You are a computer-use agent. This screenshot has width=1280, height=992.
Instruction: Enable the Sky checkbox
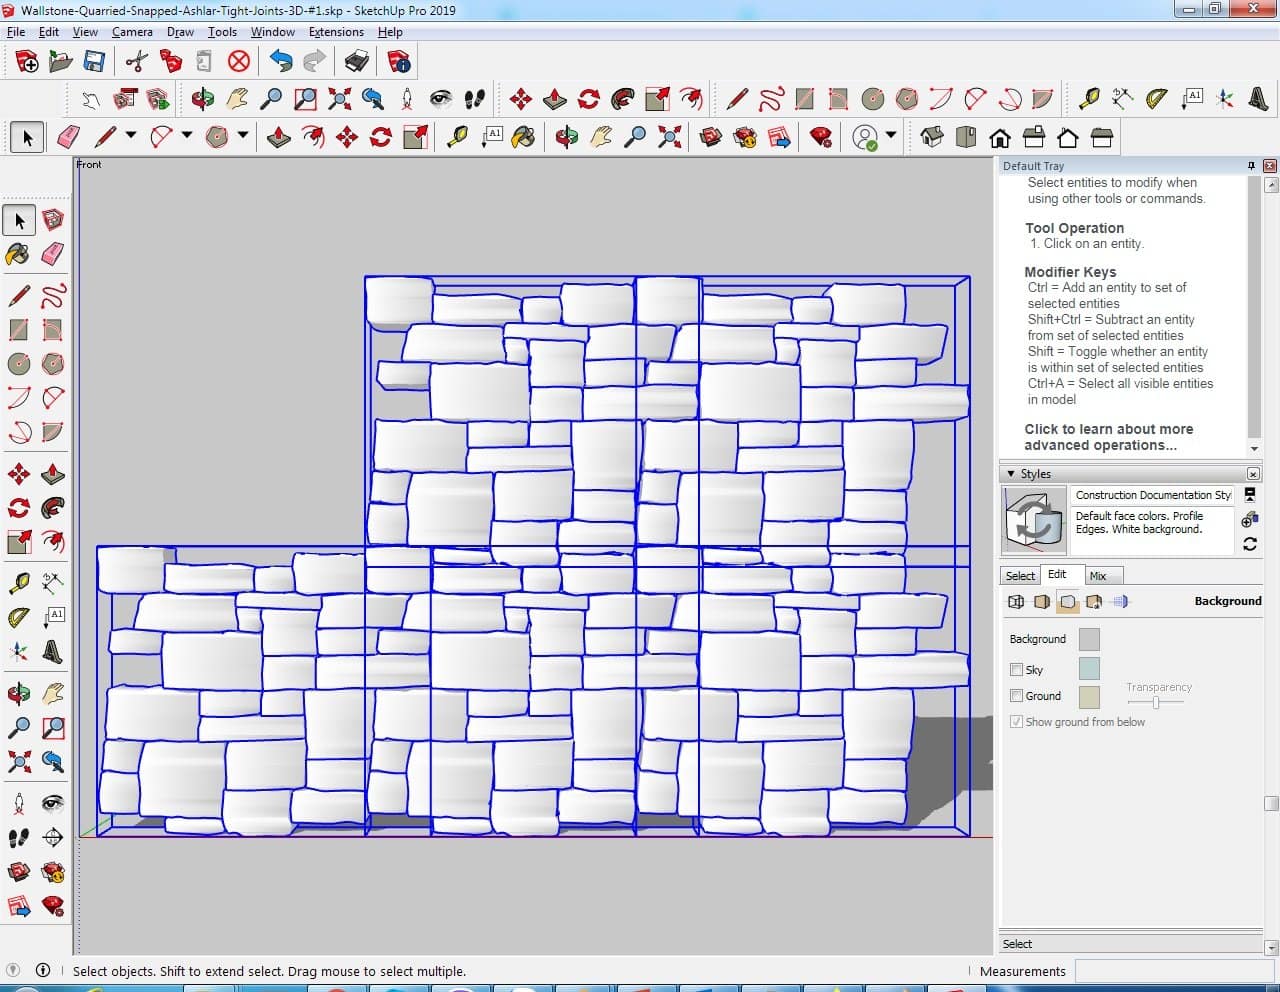(1017, 670)
